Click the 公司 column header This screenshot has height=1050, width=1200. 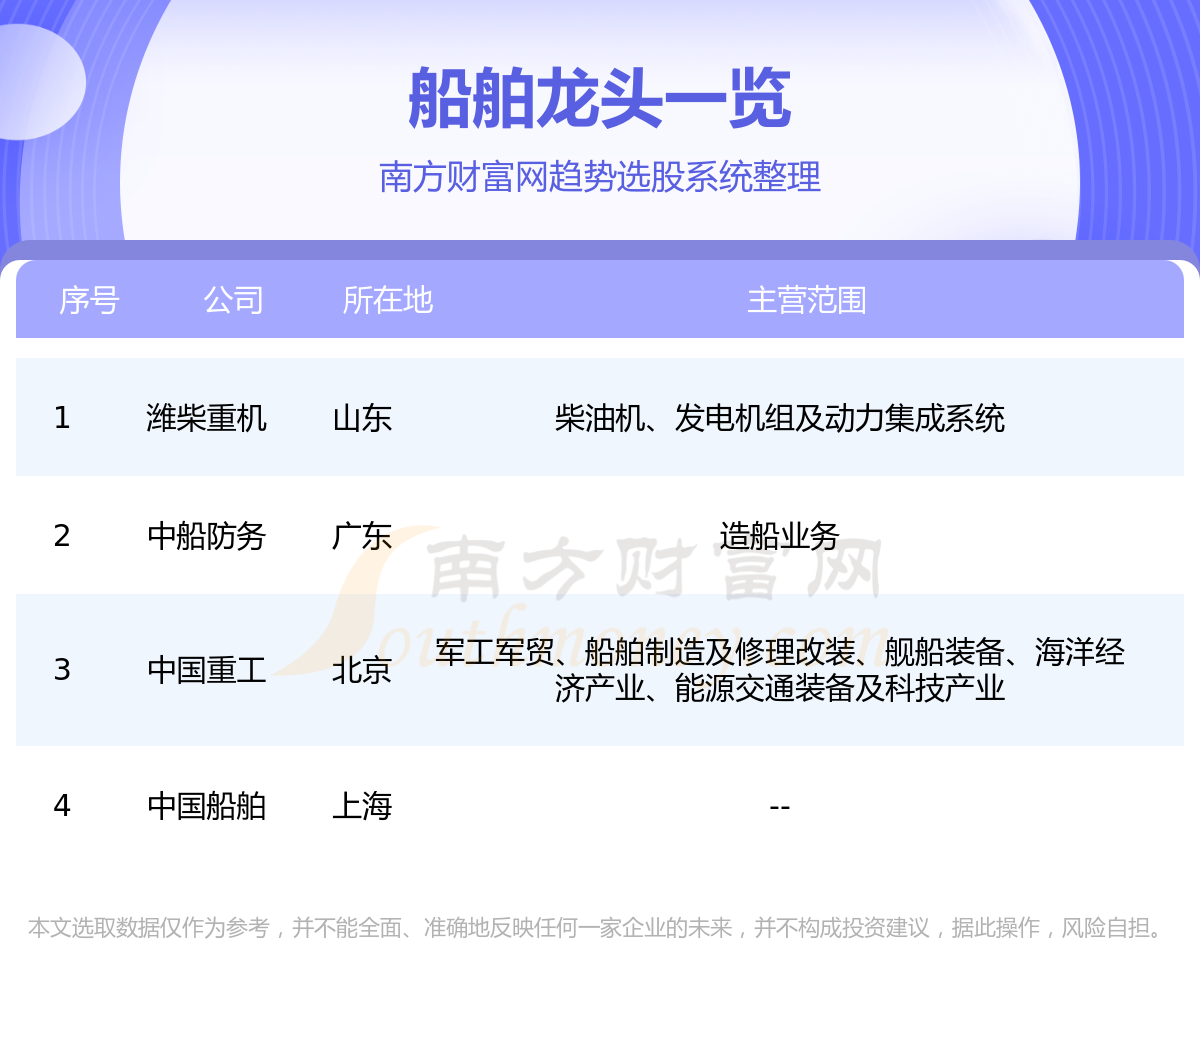[x=233, y=300]
